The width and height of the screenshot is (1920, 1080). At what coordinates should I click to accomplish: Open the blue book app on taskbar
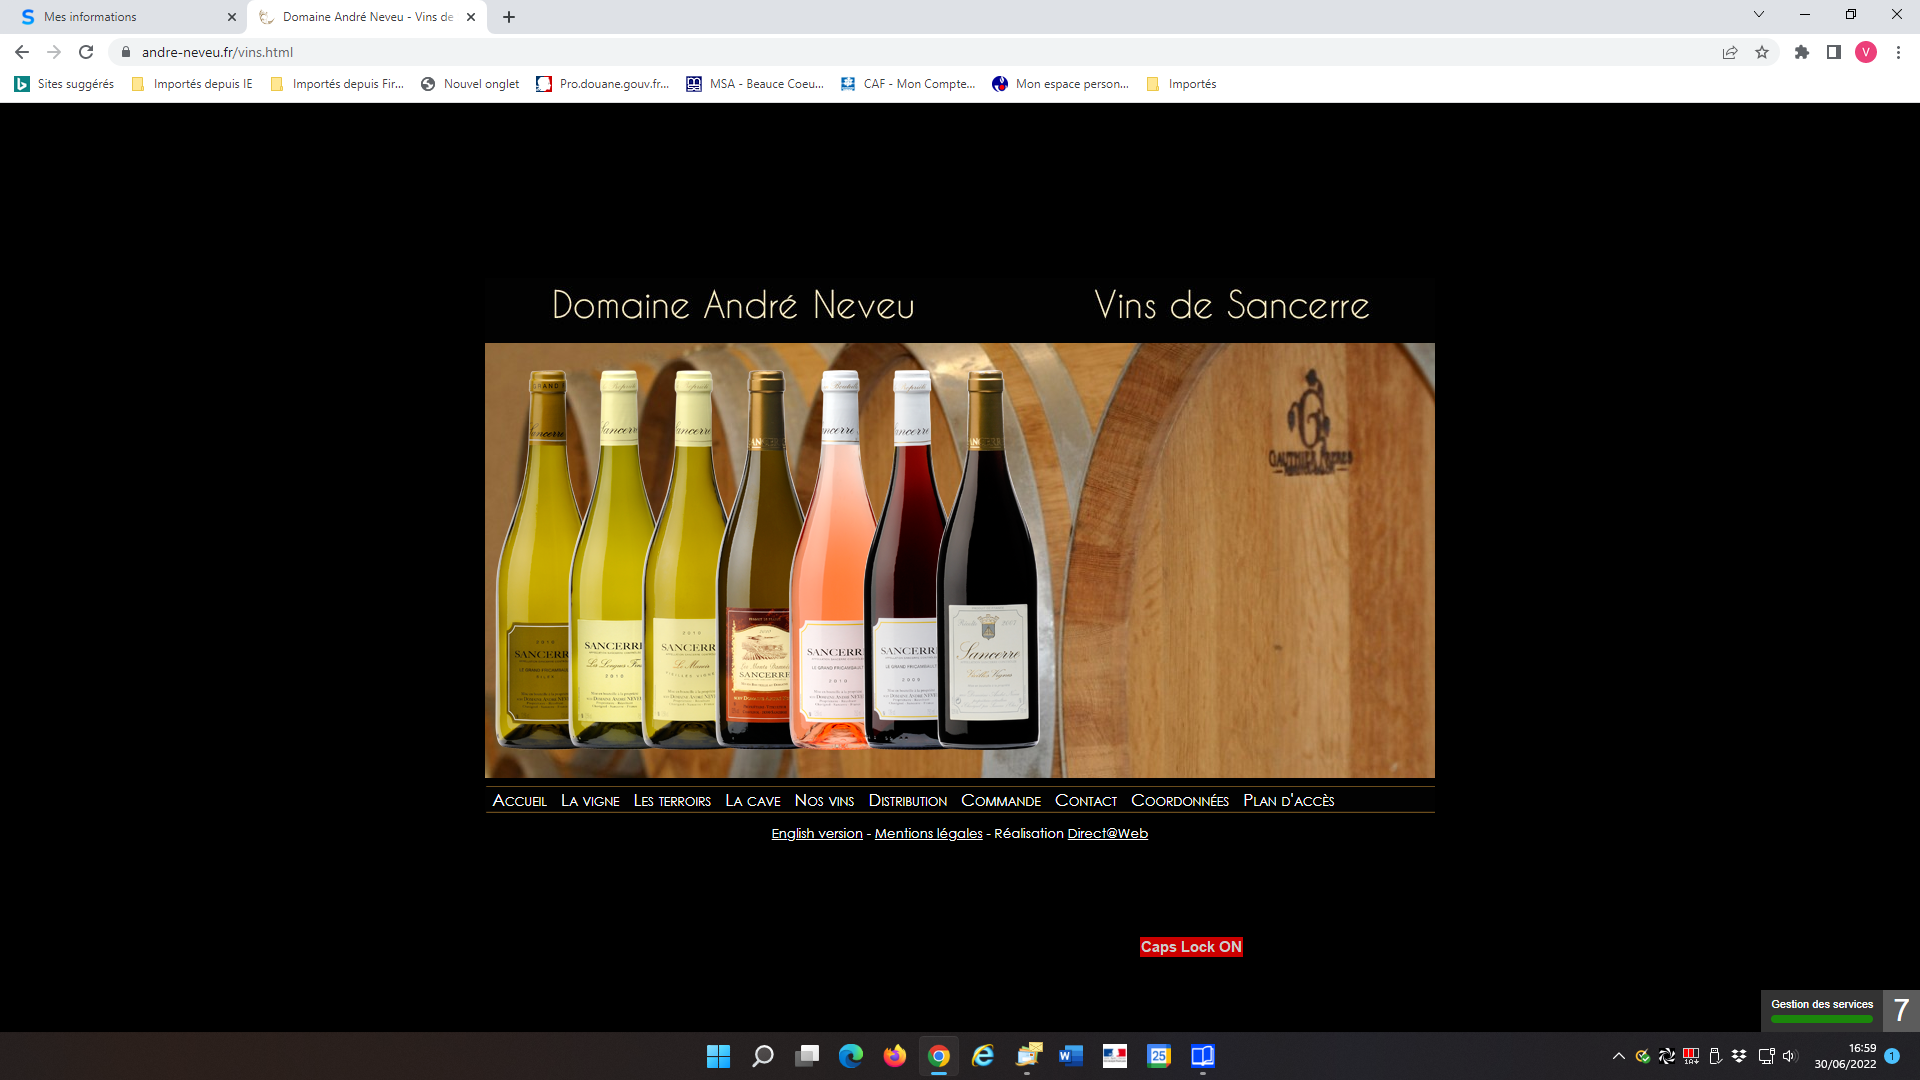[1203, 1056]
